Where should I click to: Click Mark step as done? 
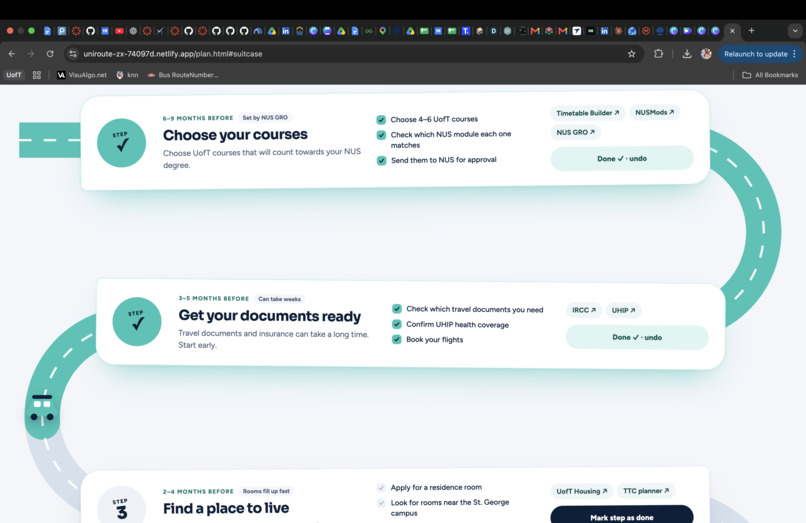click(x=621, y=515)
